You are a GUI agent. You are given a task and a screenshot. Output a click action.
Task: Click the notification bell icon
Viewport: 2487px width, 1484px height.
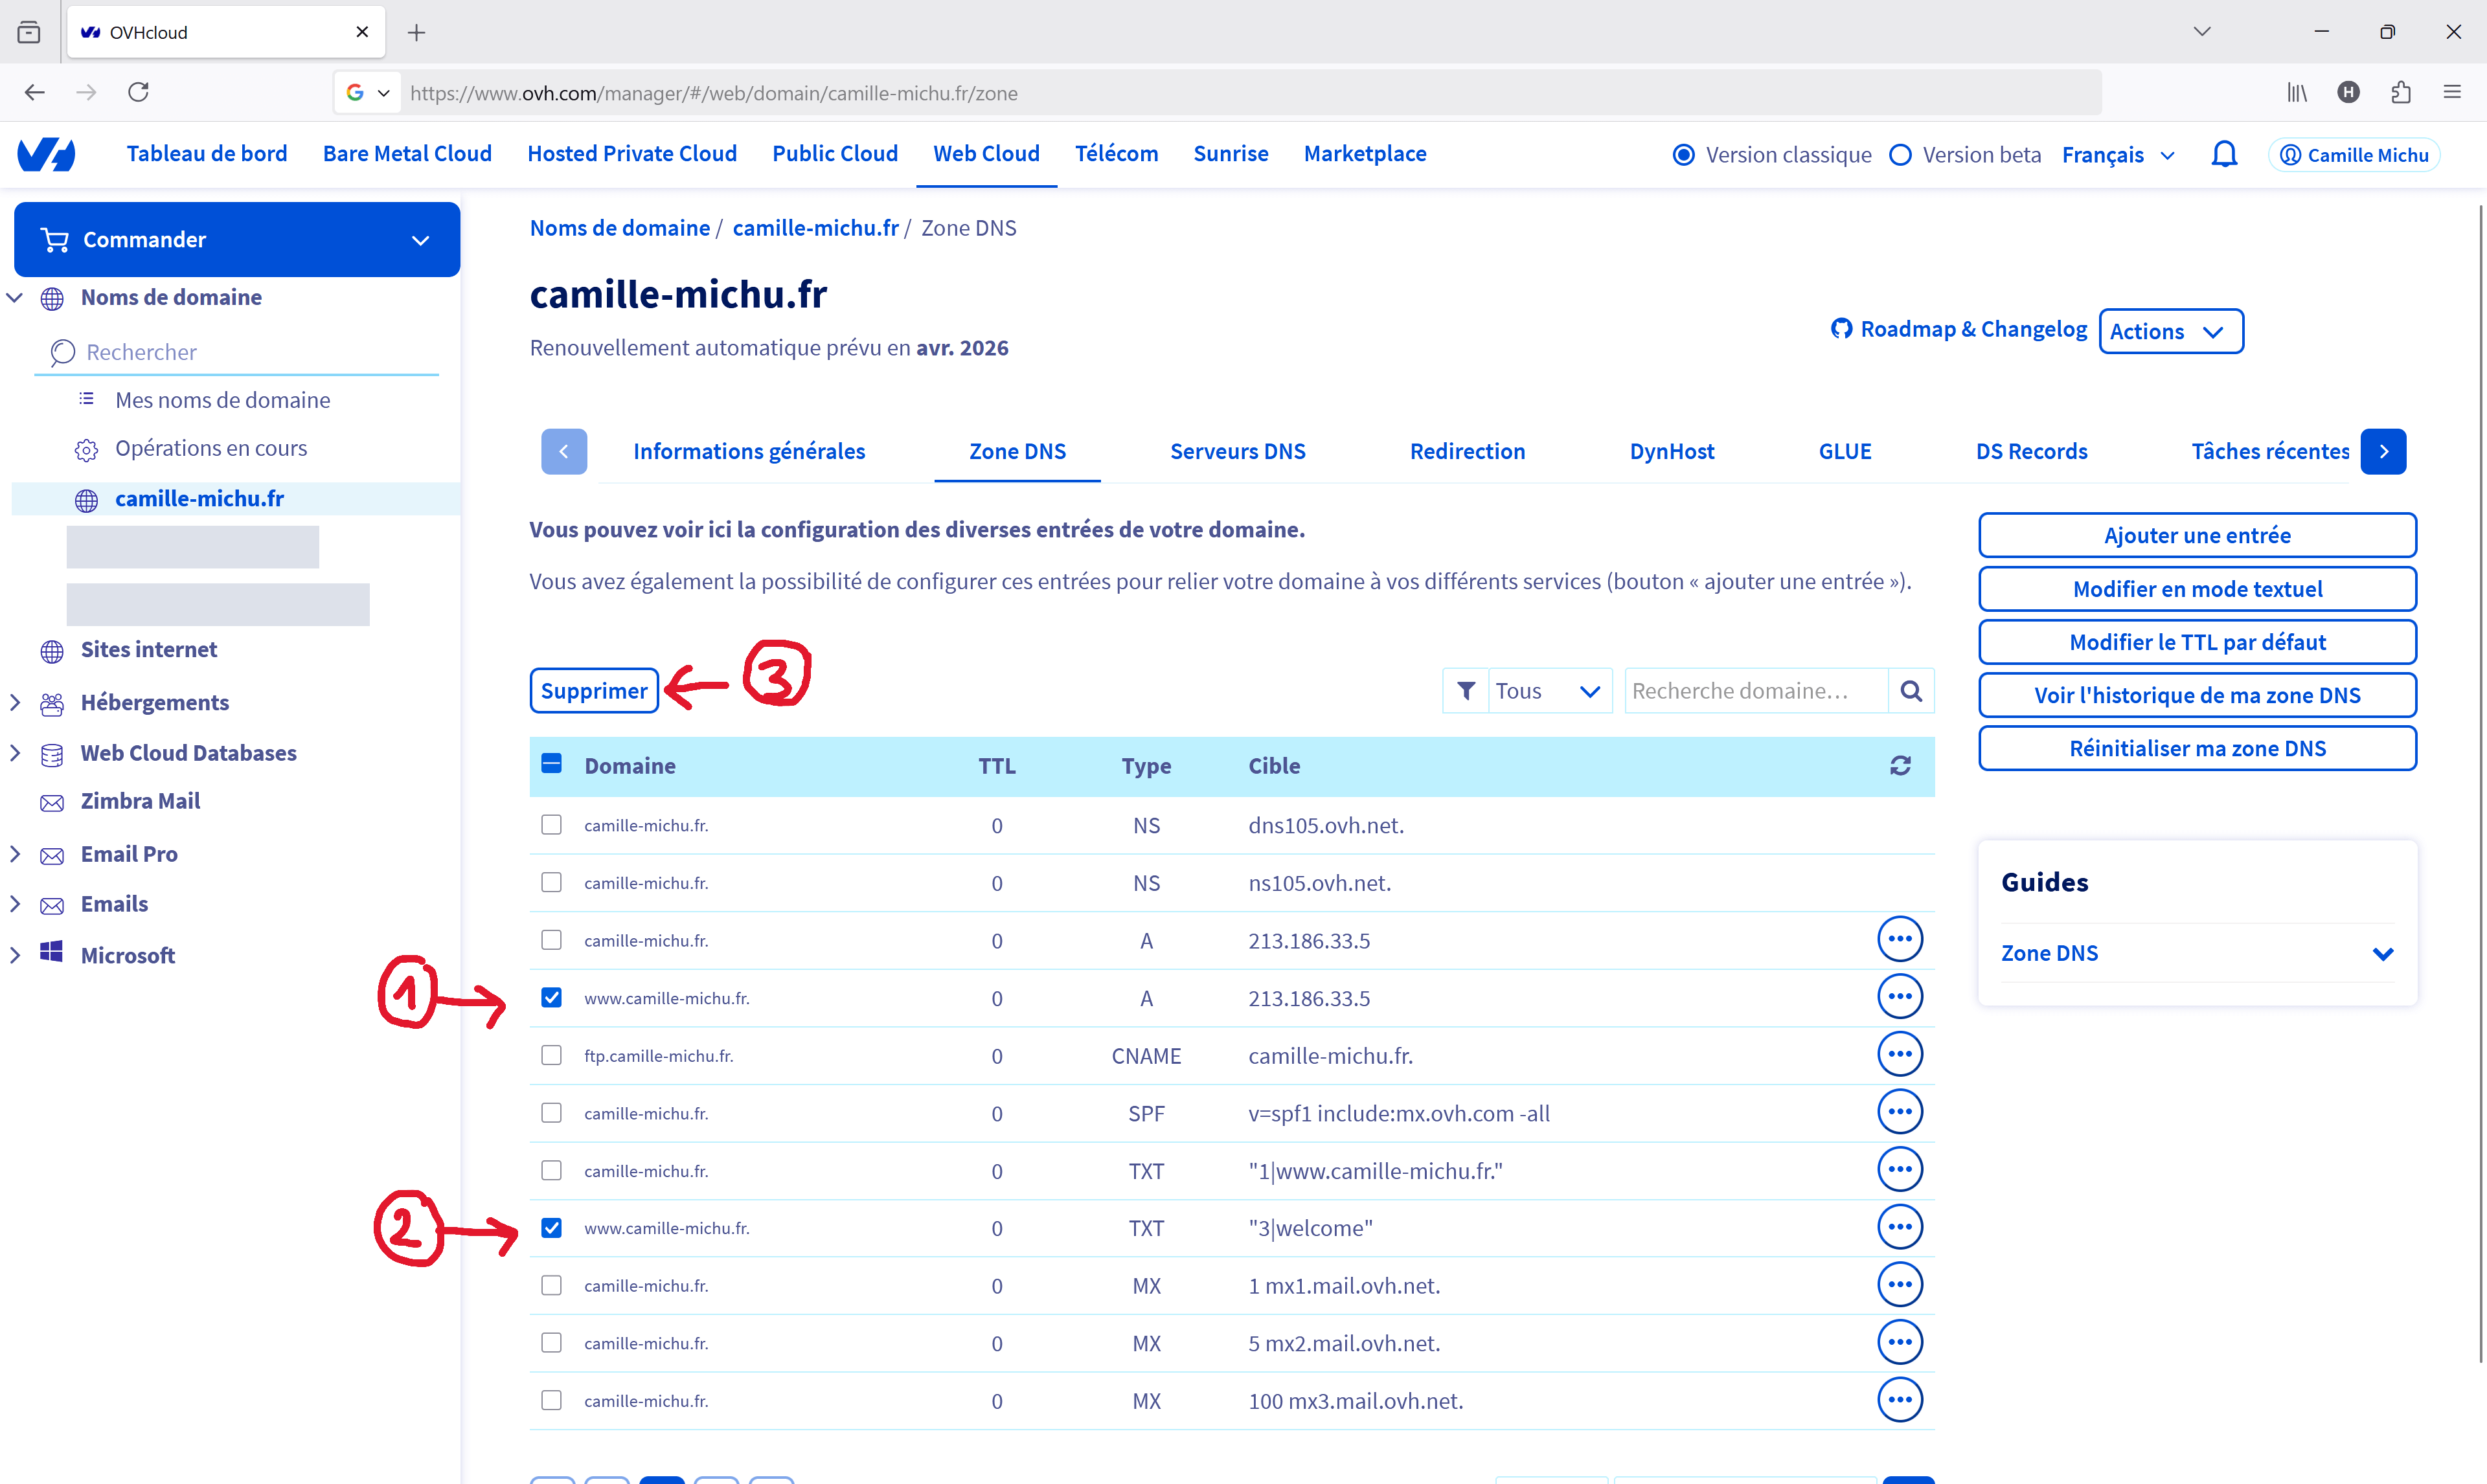(2223, 155)
